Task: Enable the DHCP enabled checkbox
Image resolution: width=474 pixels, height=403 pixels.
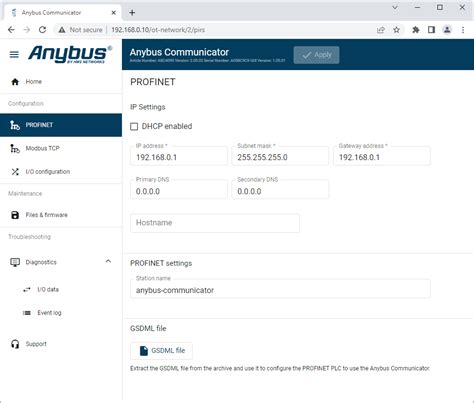Action: 134,126
